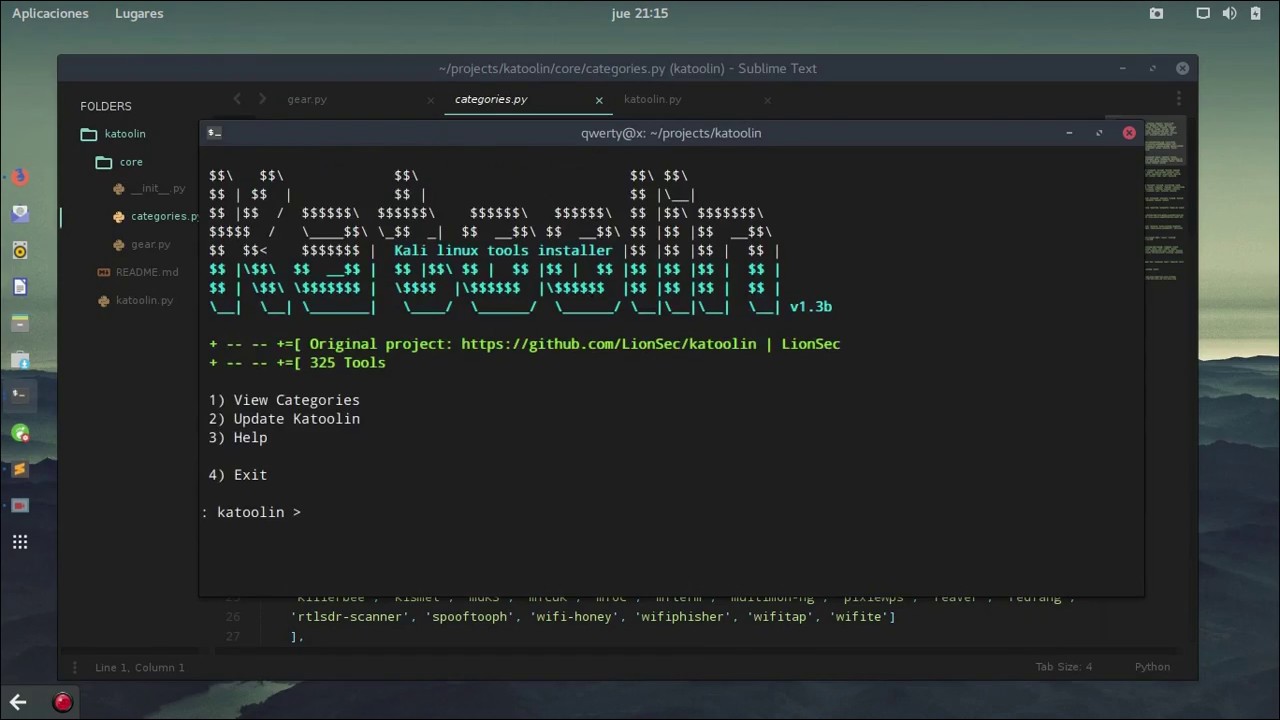Viewport: 1280px width, 720px height.
Task: Close the categories.py tab
Action: point(599,100)
